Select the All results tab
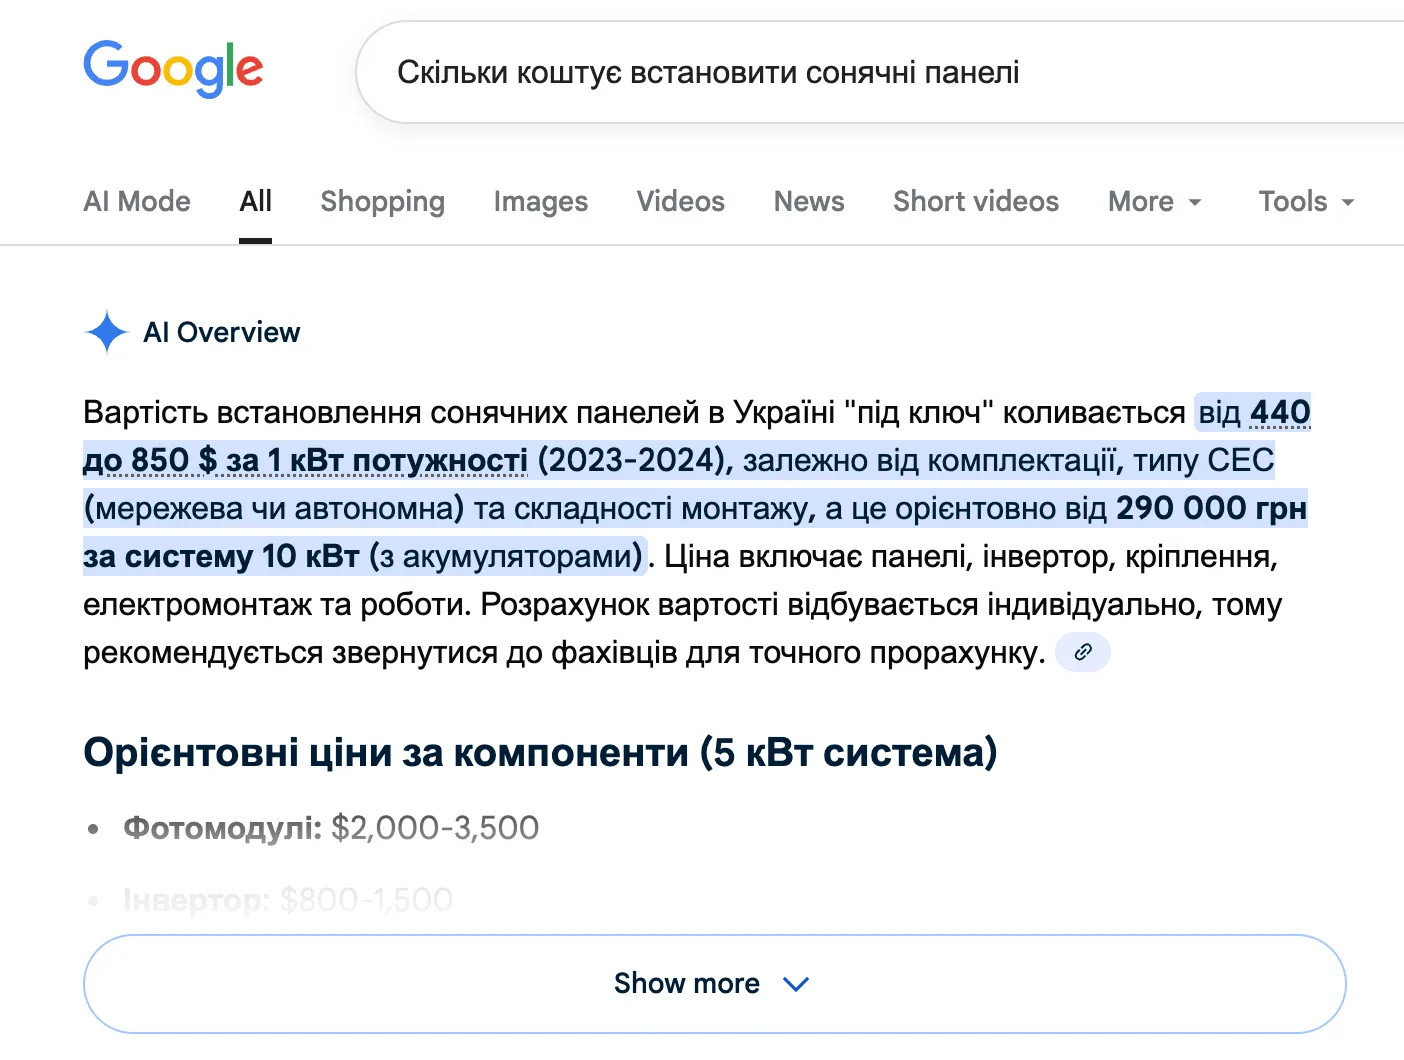Image resolution: width=1404 pixels, height=1060 pixels. click(x=255, y=202)
